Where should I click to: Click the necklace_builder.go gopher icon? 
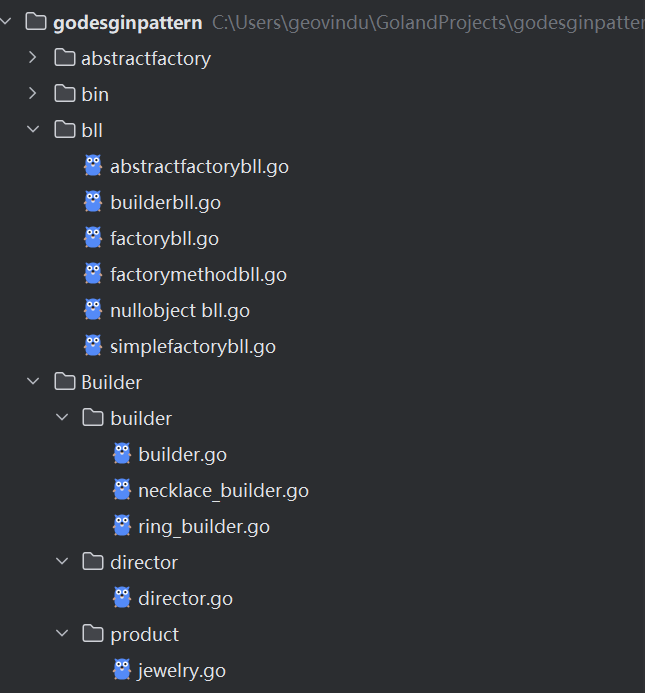[122, 490]
